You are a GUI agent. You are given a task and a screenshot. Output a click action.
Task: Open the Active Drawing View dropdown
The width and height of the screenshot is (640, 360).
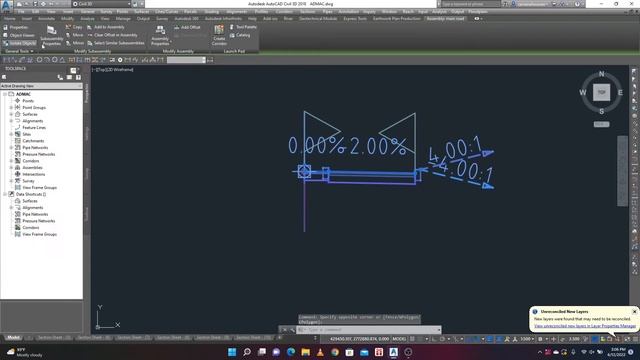click(41, 86)
